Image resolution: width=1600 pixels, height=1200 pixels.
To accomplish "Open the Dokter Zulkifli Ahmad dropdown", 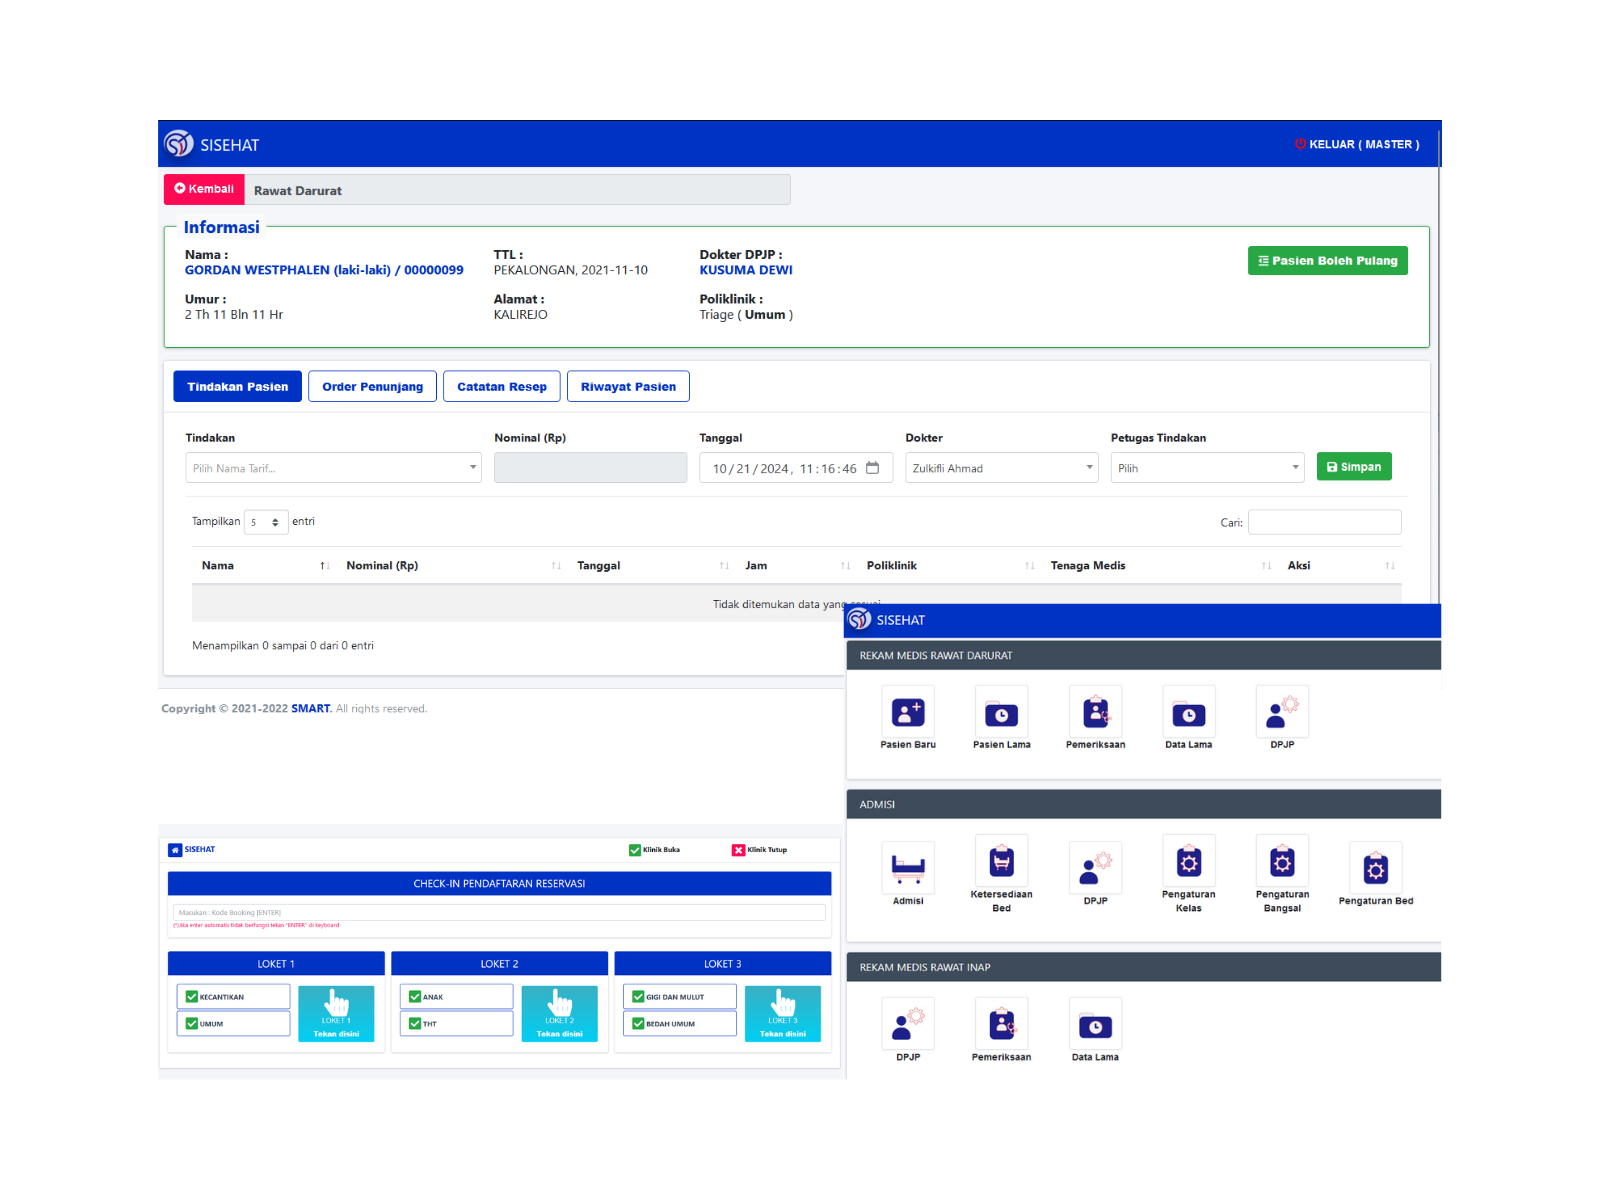I will click(x=1001, y=468).
